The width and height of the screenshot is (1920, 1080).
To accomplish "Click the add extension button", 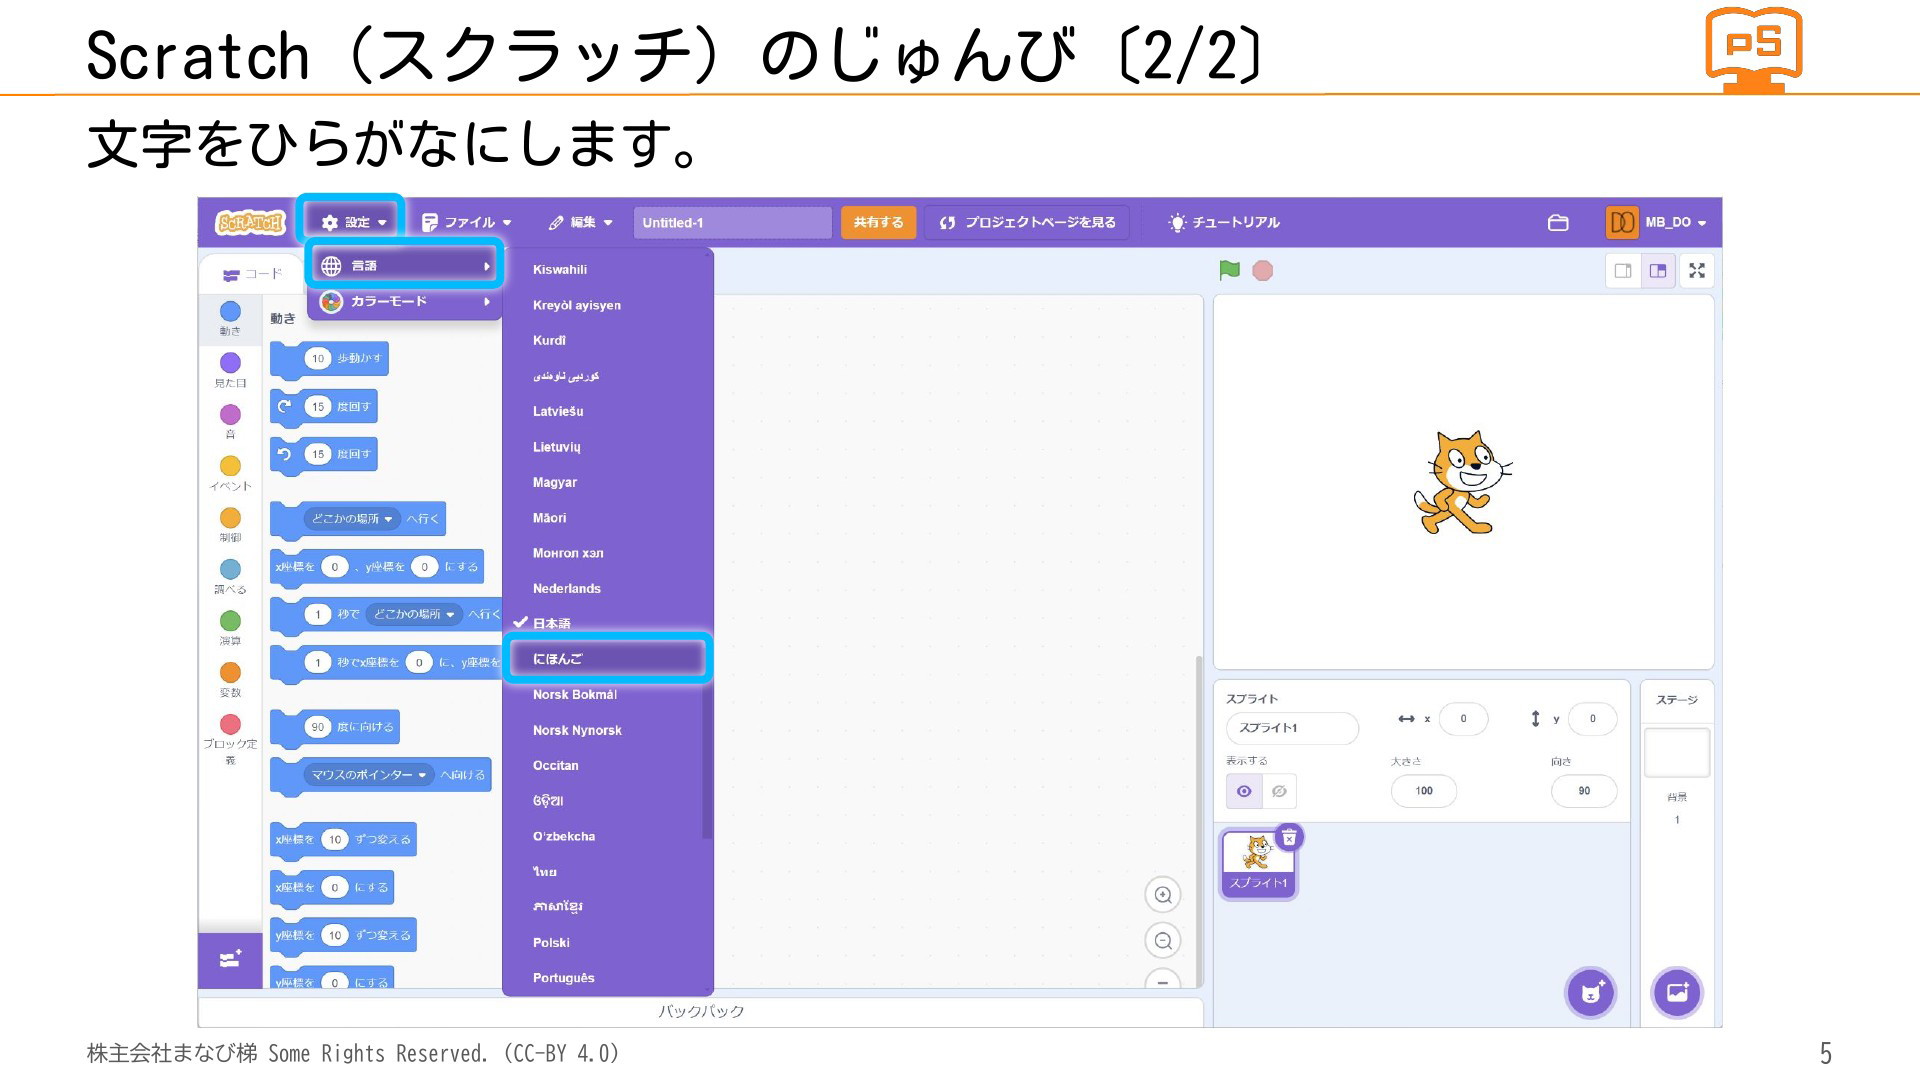I will click(230, 959).
